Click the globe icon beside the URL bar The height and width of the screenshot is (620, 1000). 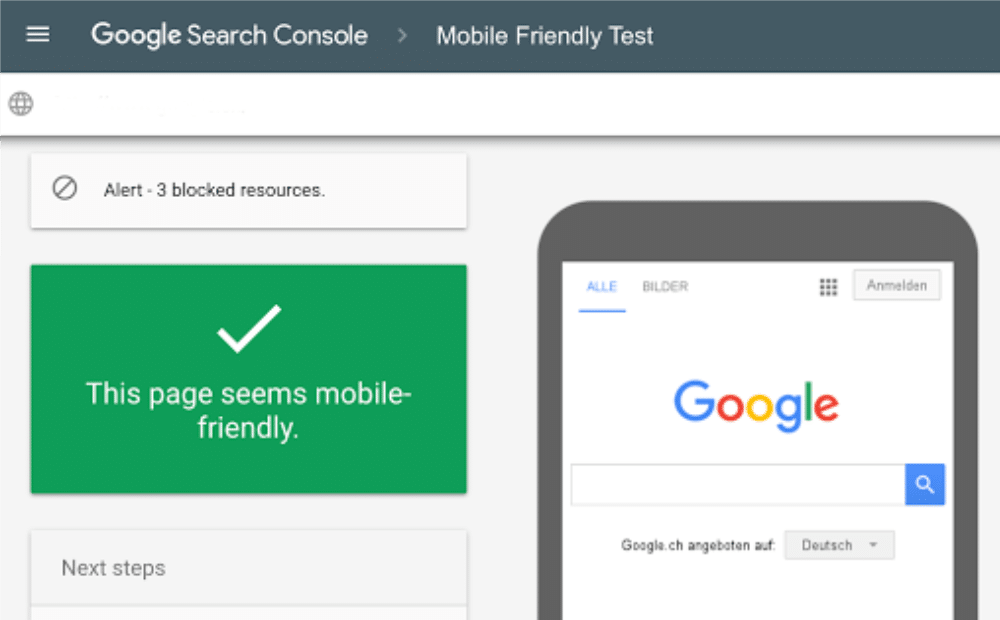(x=20, y=104)
